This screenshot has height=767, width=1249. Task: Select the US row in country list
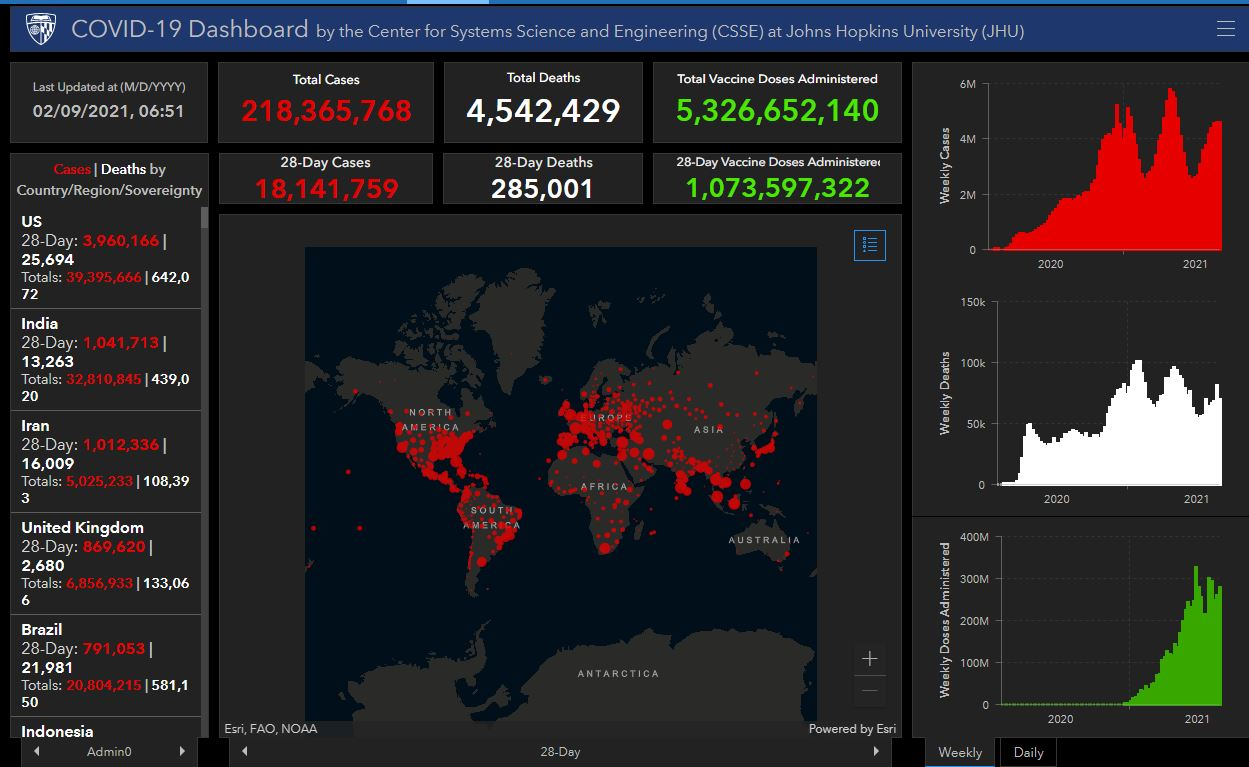[106, 258]
